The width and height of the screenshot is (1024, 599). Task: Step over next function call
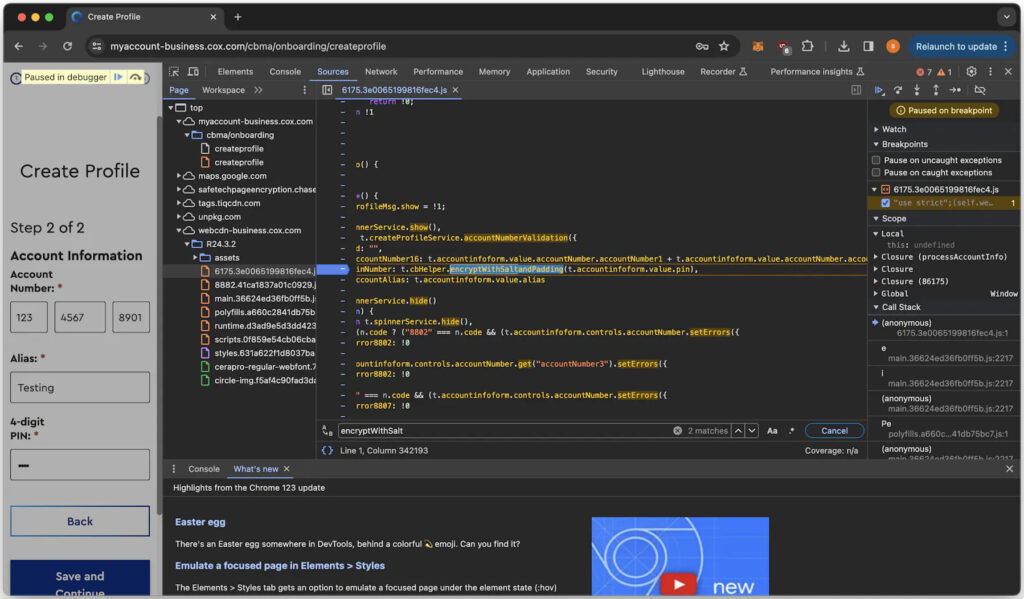coord(898,90)
